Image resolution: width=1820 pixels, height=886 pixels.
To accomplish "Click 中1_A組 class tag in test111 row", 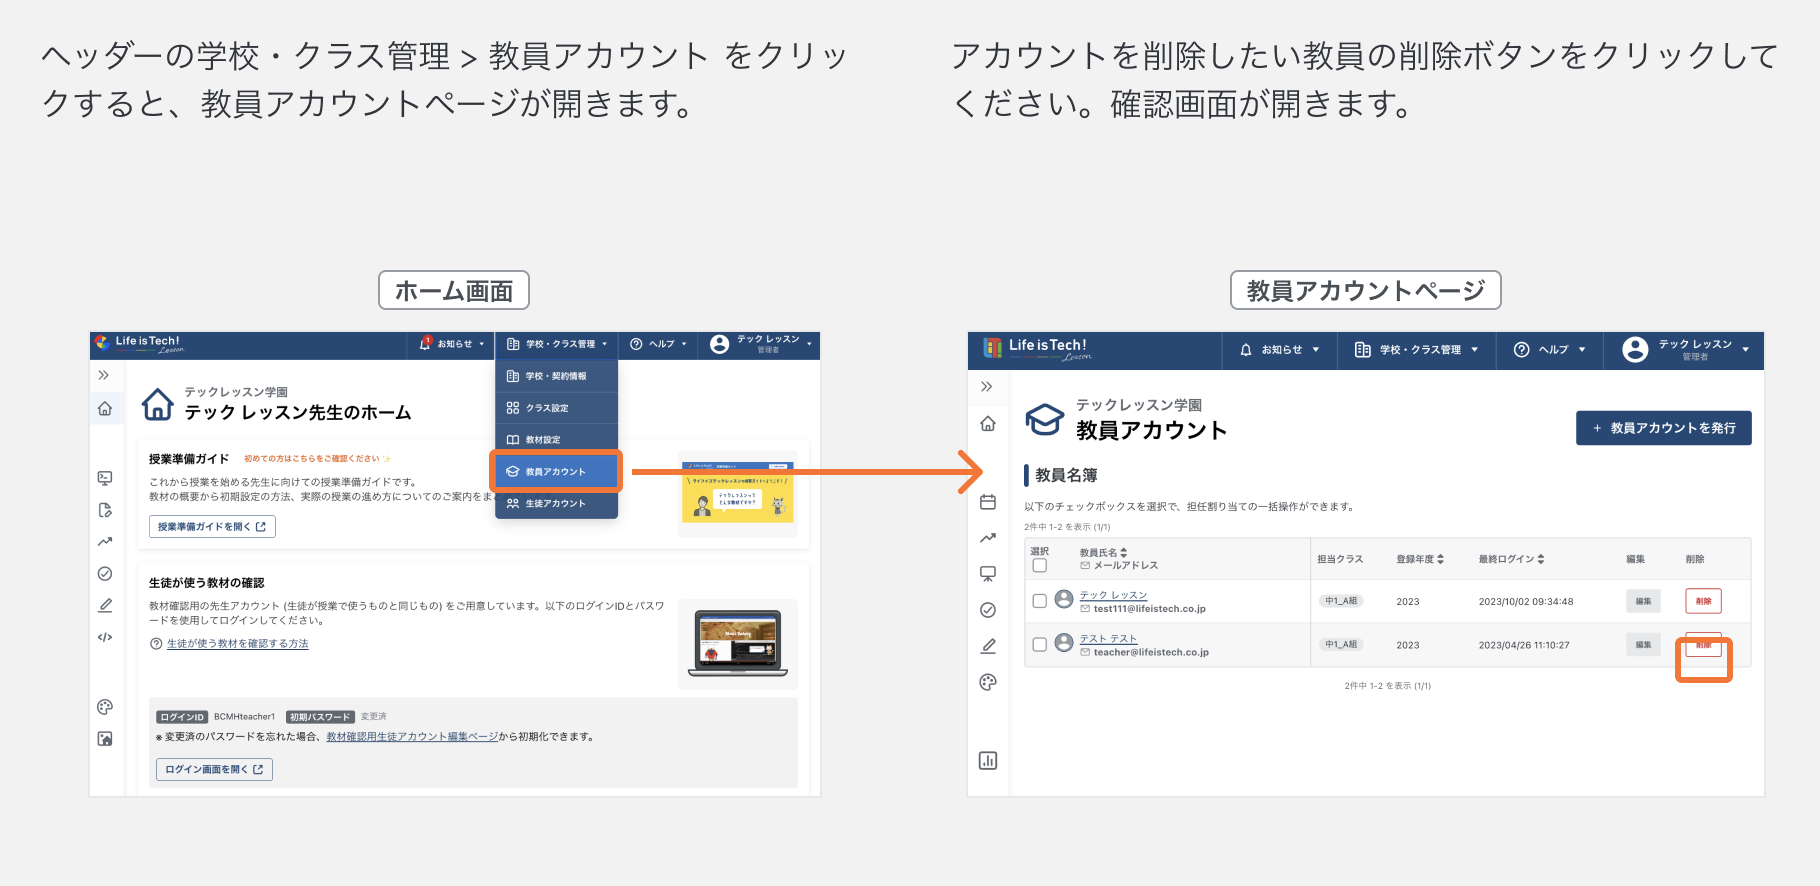I will [x=1341, y=601].
